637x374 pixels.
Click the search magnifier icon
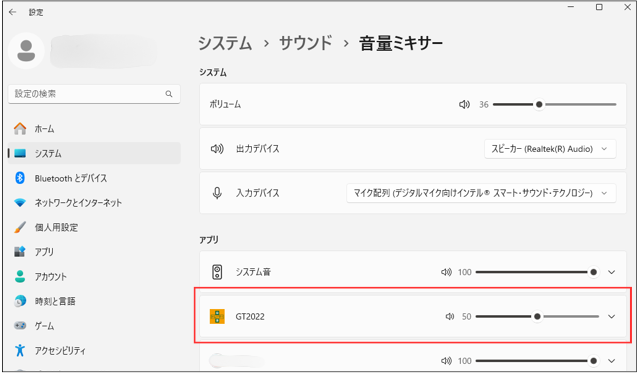169,94
